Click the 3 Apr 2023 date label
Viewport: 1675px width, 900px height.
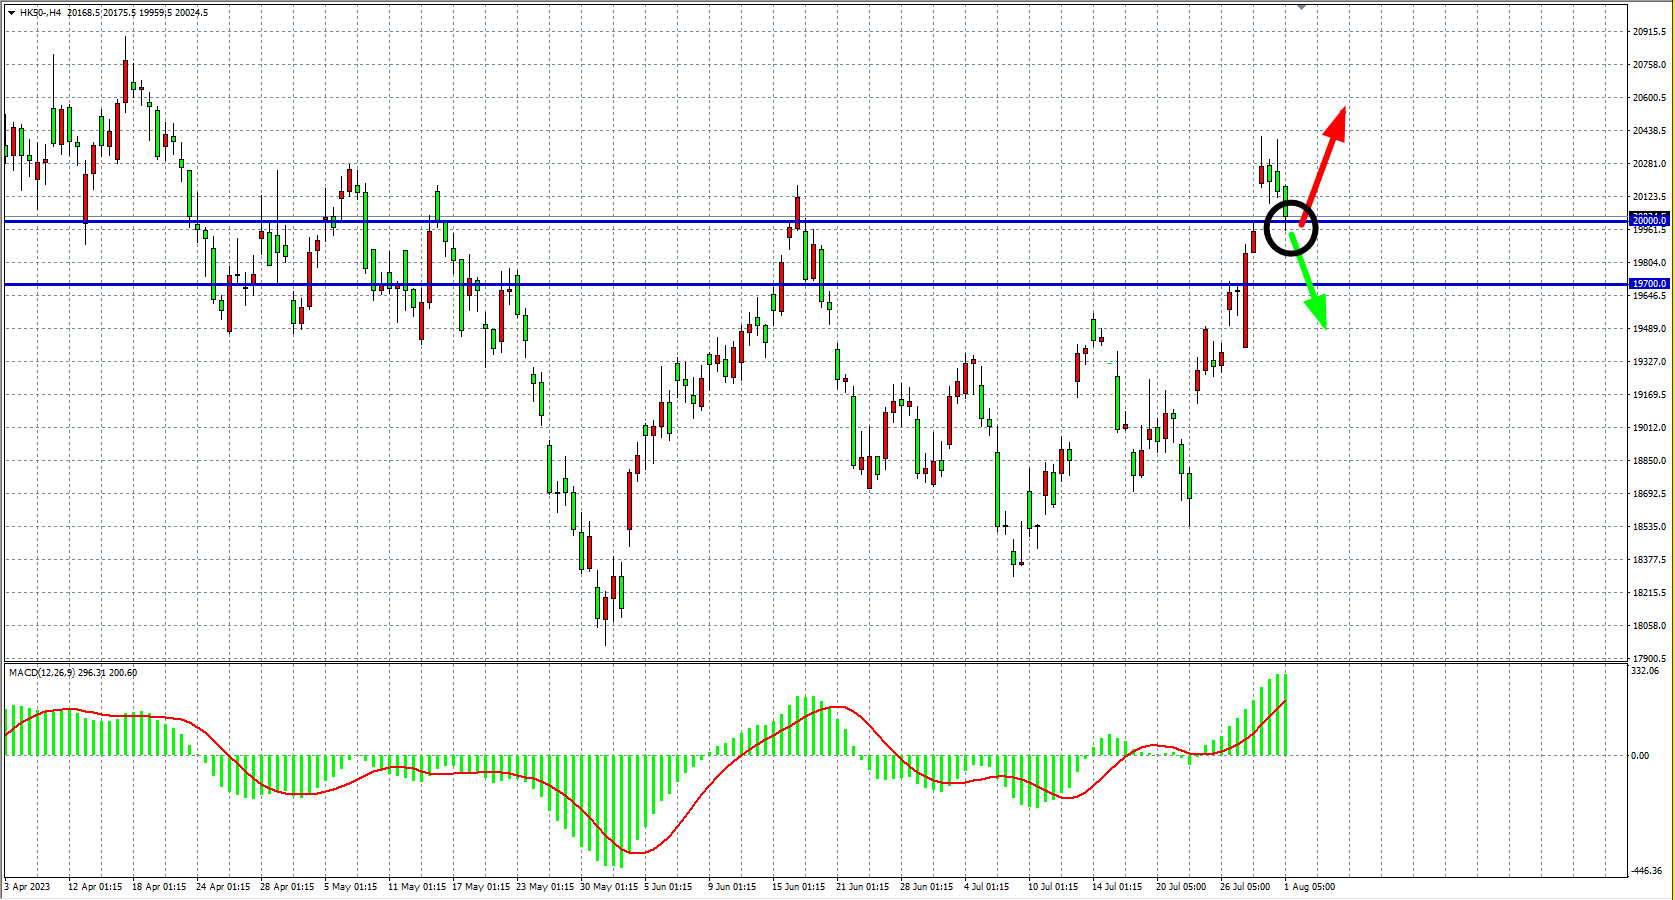point(27,887)
